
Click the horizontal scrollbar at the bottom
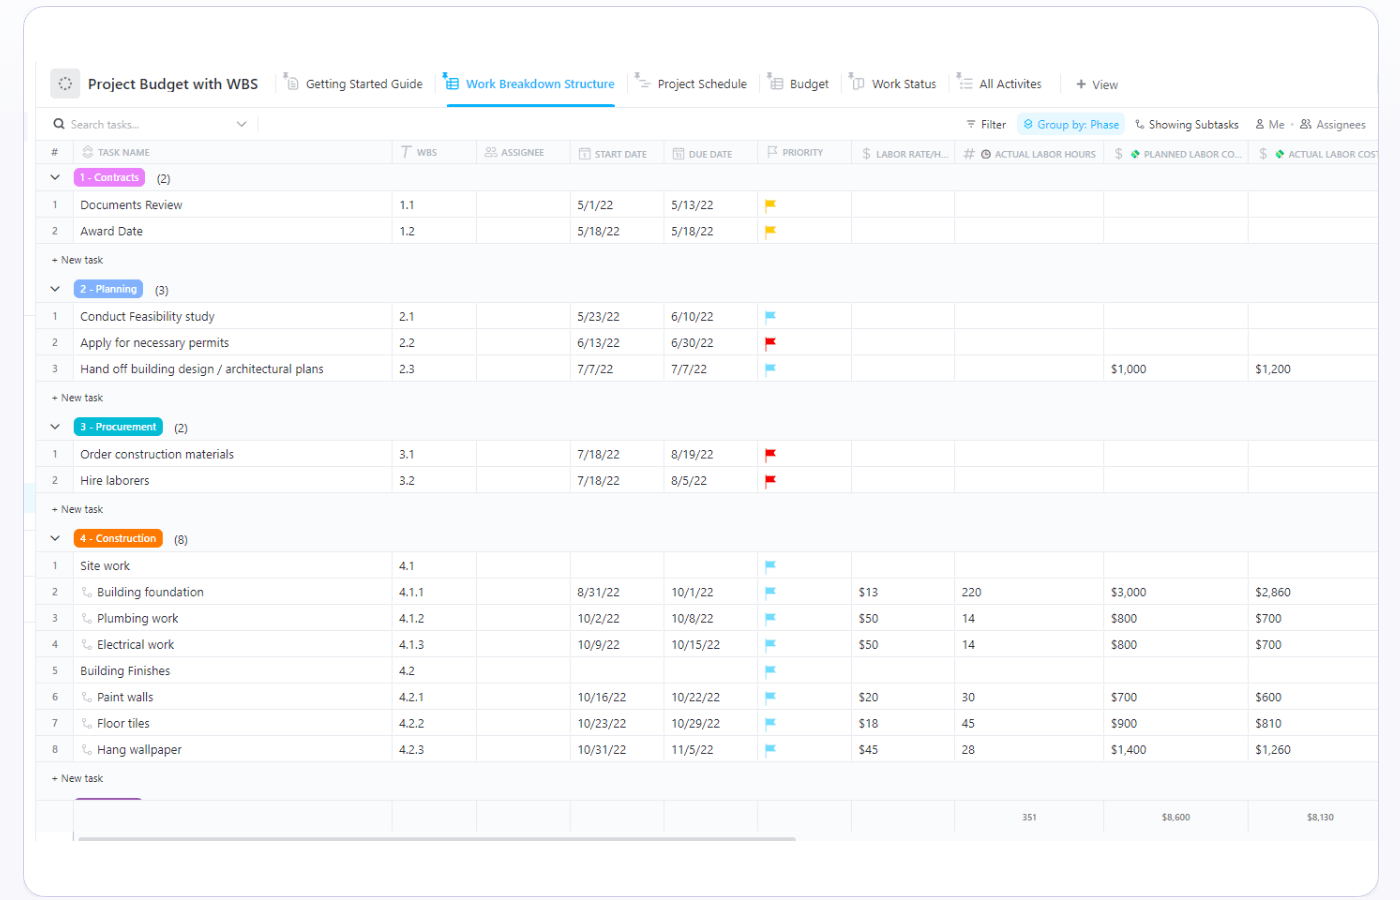pyautogui.click(x=436, y=838)
